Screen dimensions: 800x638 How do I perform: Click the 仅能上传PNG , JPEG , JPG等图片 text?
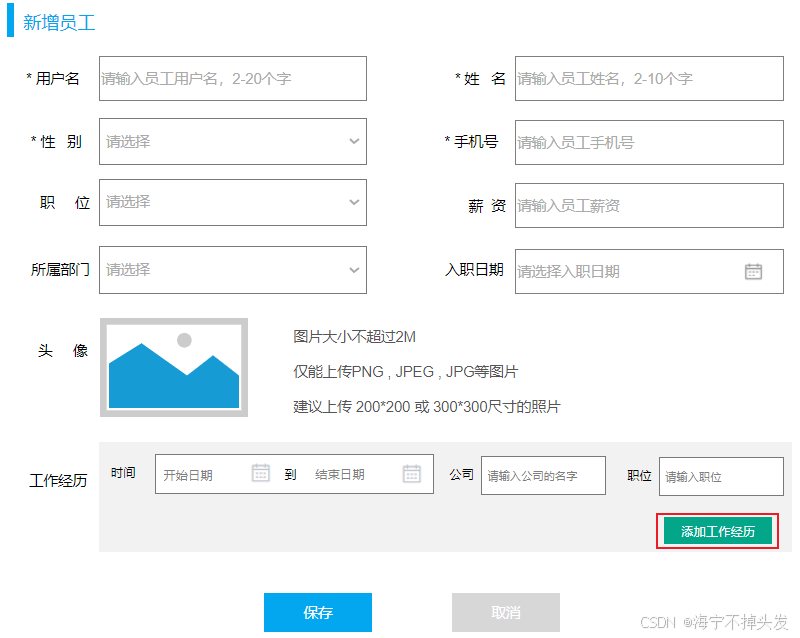click(406, 372)
